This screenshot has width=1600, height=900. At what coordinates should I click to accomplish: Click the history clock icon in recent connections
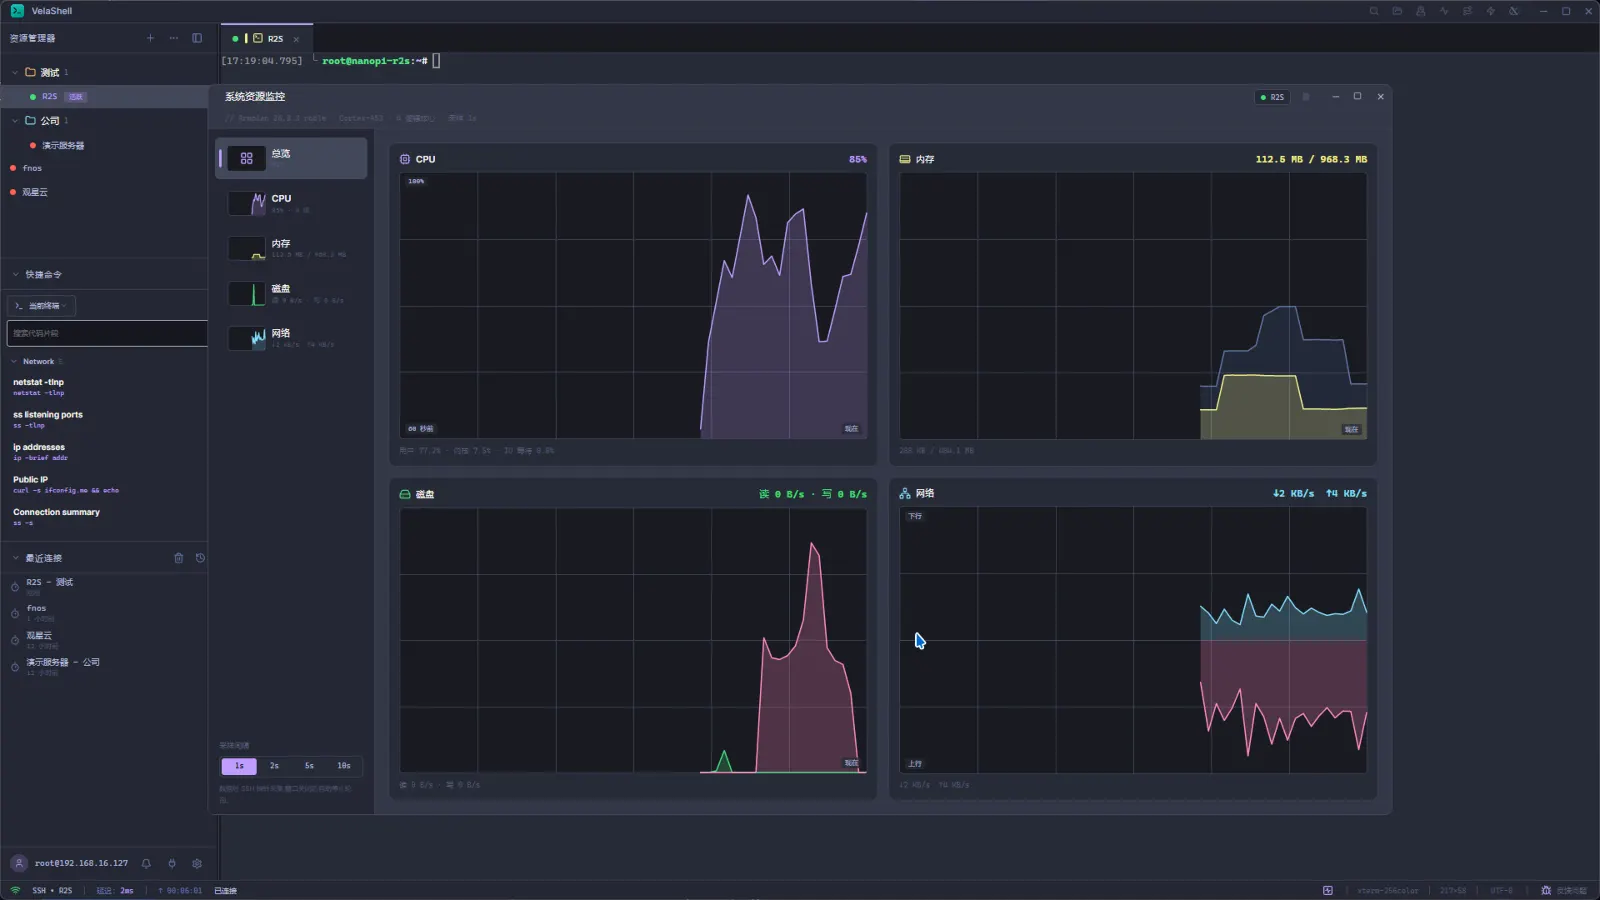200,558
